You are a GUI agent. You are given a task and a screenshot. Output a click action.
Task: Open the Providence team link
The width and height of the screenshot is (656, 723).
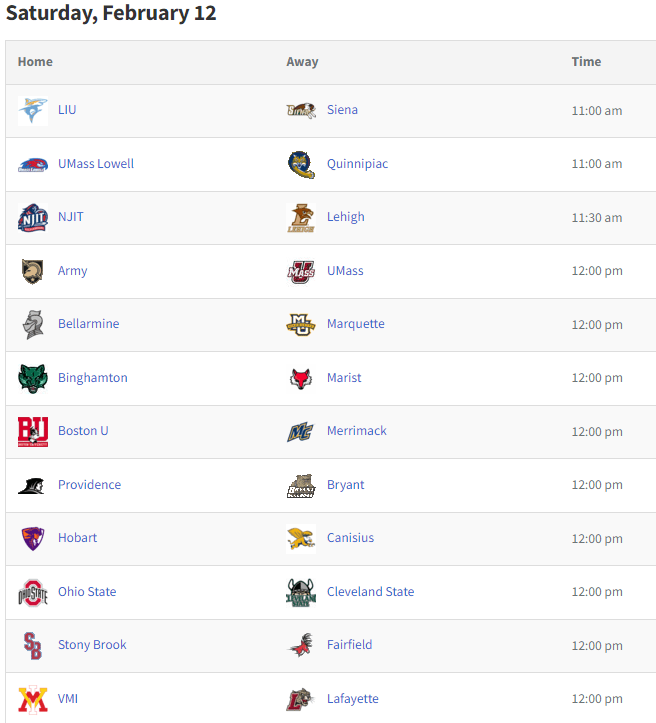pos(89,485)
